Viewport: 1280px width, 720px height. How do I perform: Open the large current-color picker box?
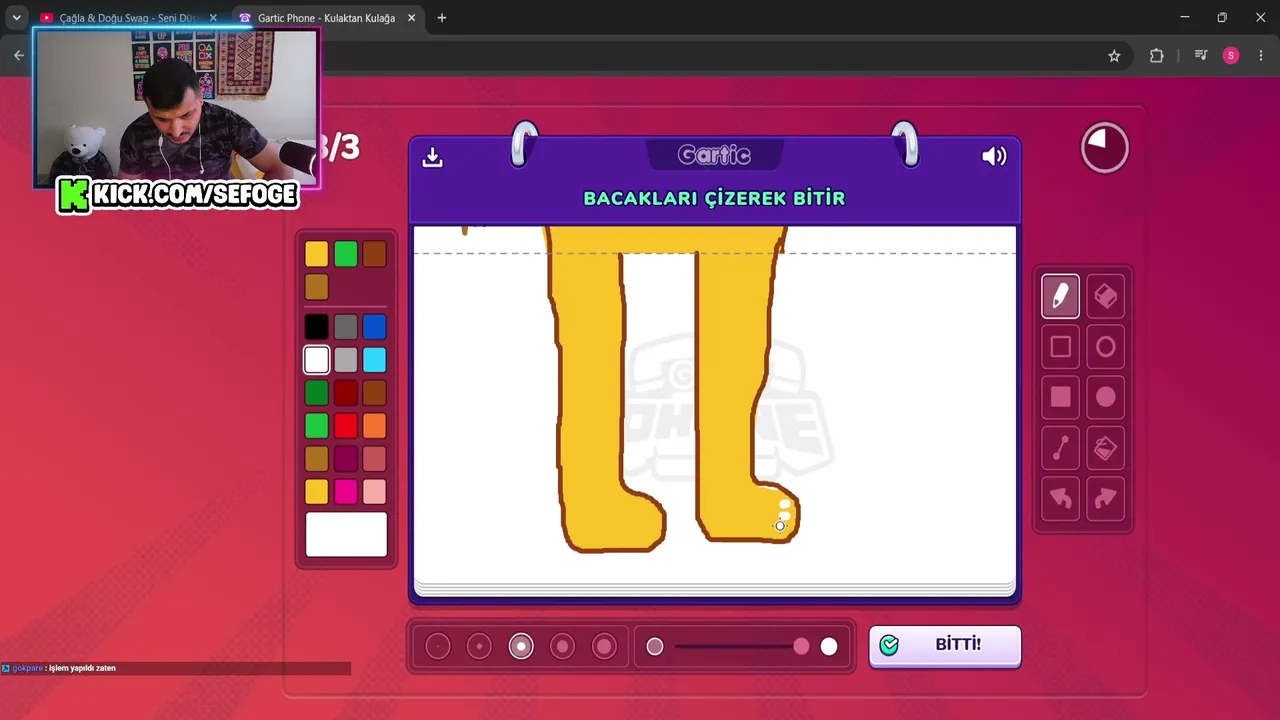tap(346, 534)
